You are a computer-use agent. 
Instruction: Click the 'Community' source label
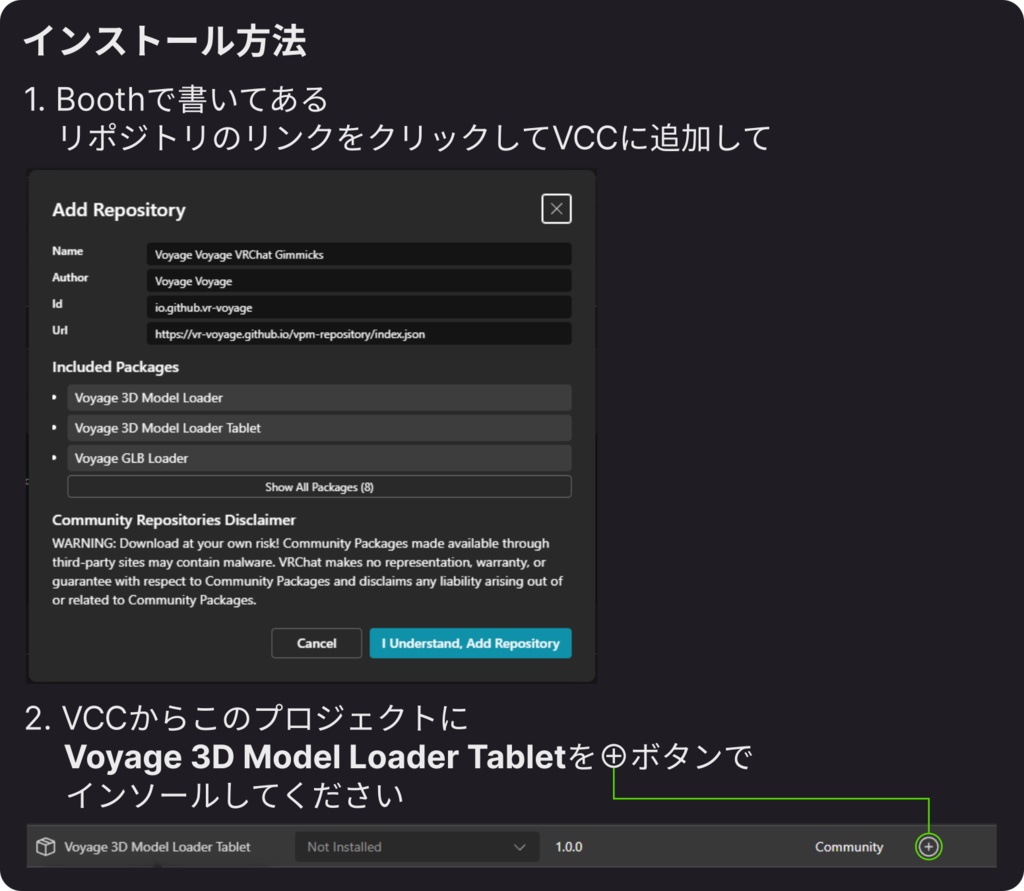(848, 847)
